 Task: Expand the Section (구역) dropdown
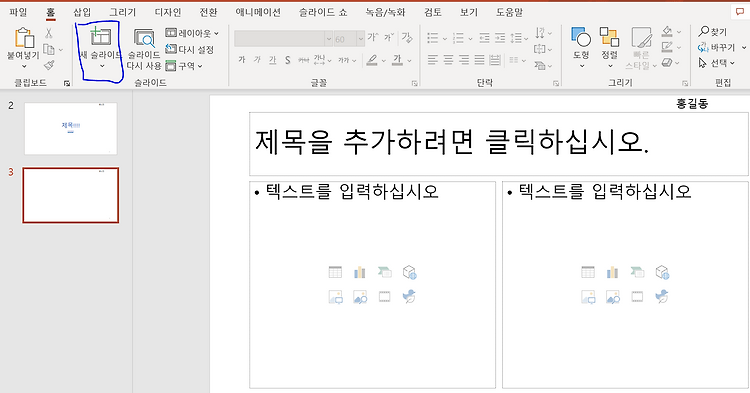pos(184,66)
